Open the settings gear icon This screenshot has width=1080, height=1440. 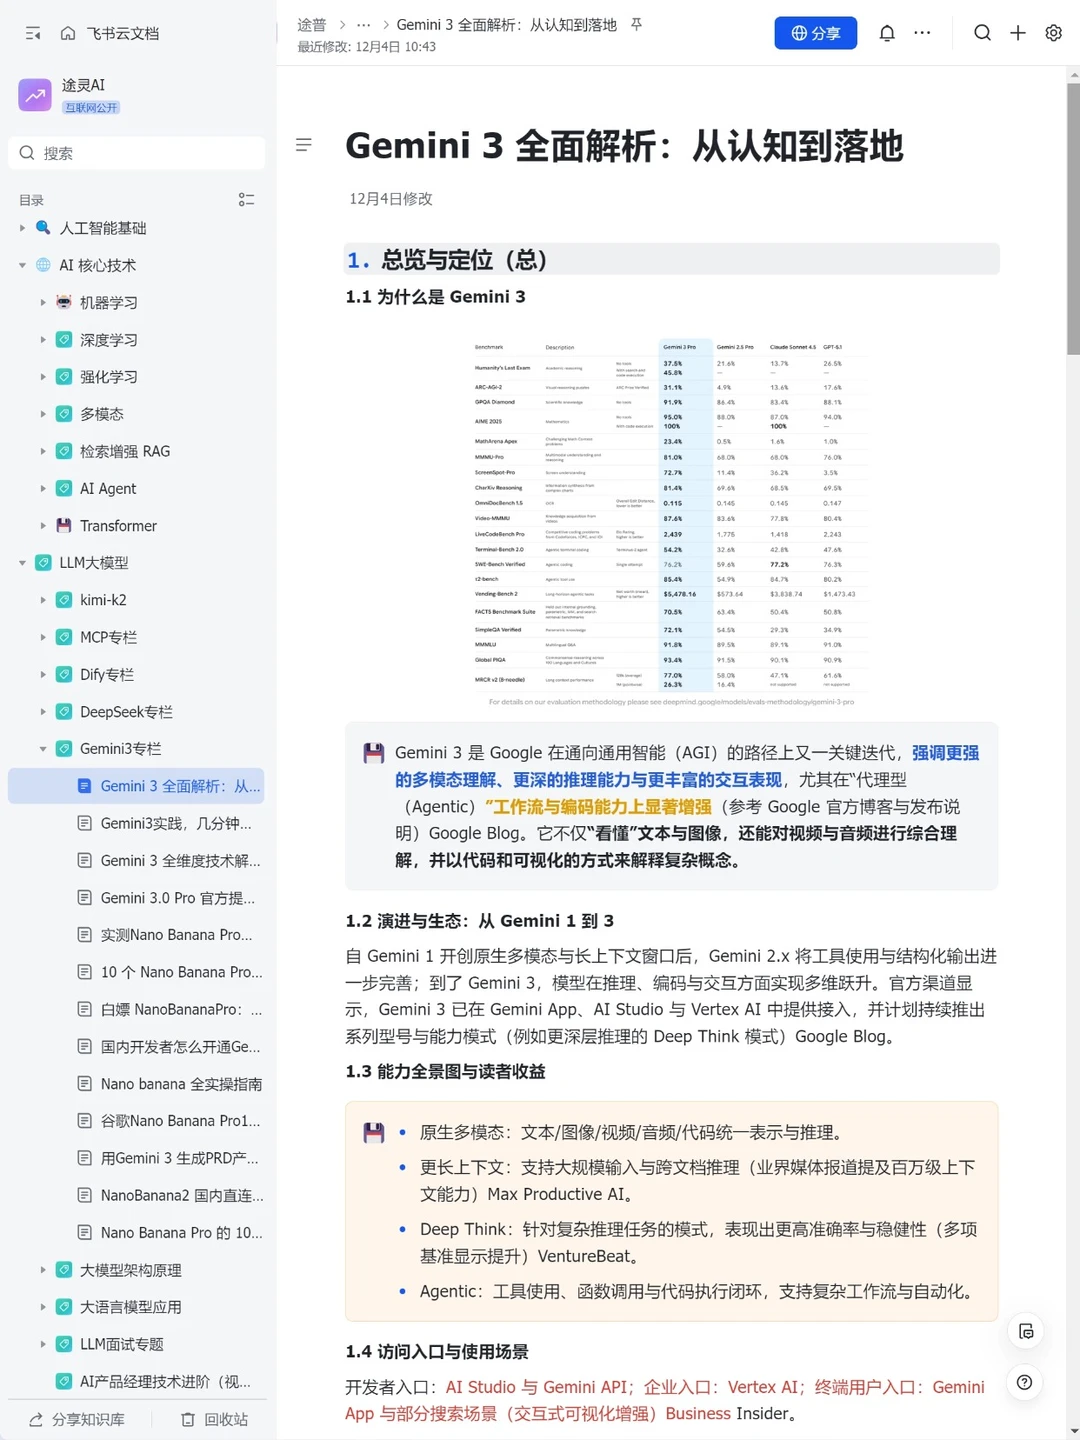point(1053,33)
